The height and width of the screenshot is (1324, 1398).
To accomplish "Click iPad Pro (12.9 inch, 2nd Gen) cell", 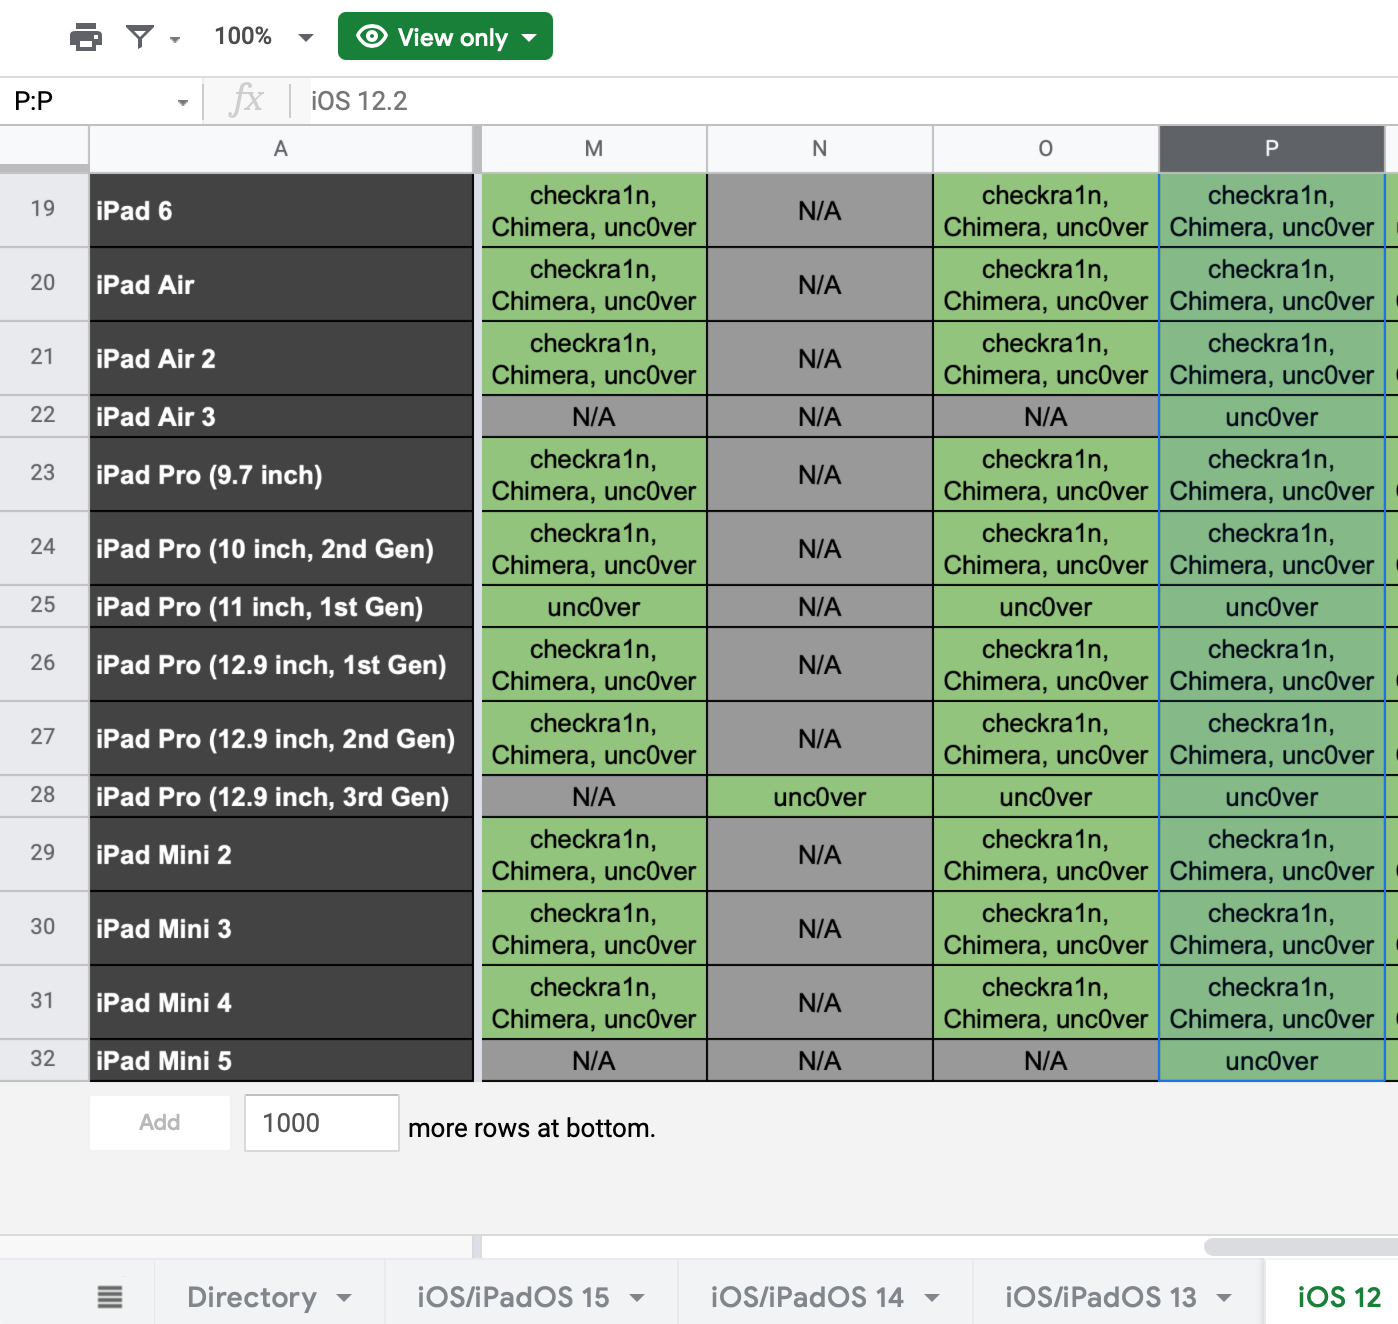I will (281, 739).
